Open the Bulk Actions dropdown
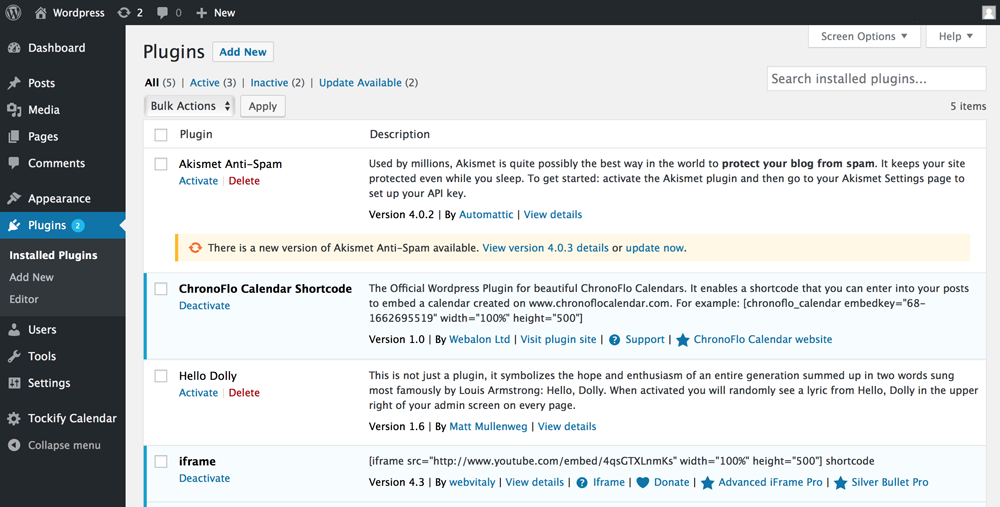The image size is (1000, 507). point(189,106)
